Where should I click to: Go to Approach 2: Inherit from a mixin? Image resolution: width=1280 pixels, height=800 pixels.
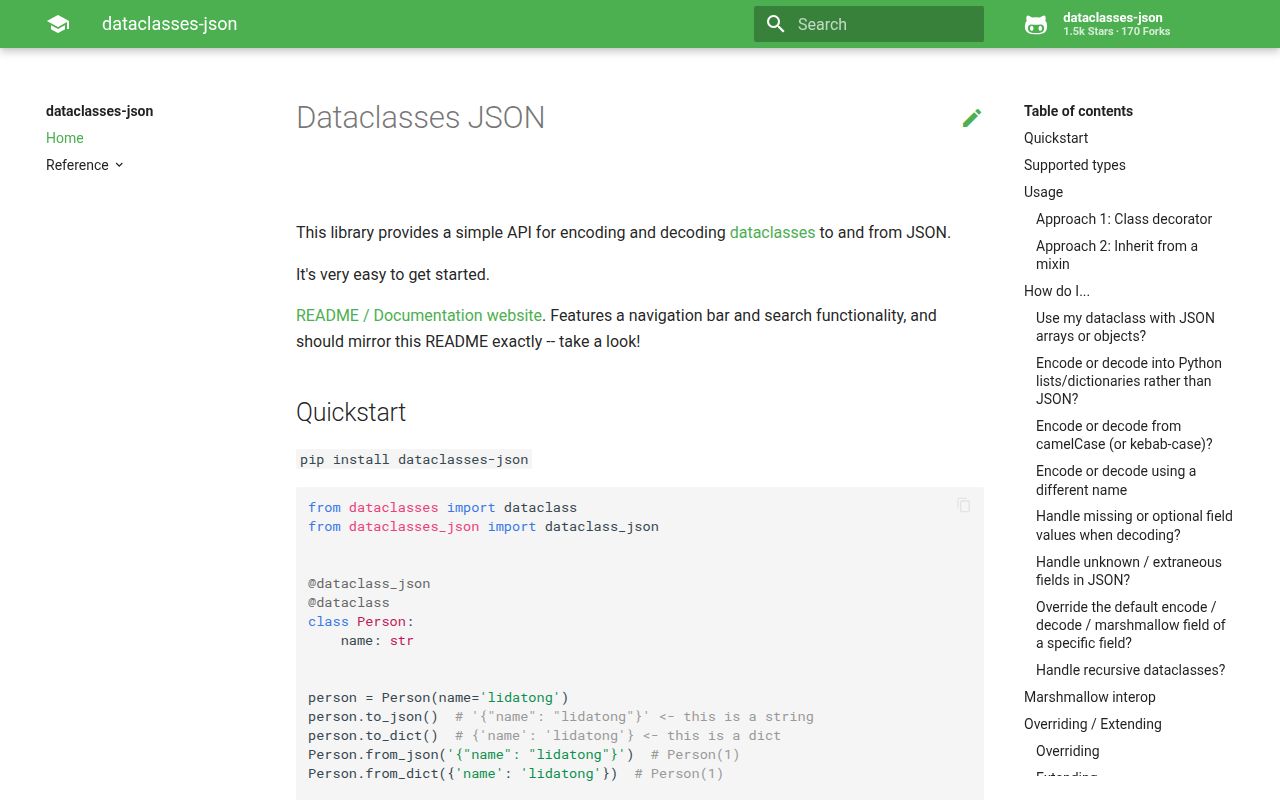1117,255
